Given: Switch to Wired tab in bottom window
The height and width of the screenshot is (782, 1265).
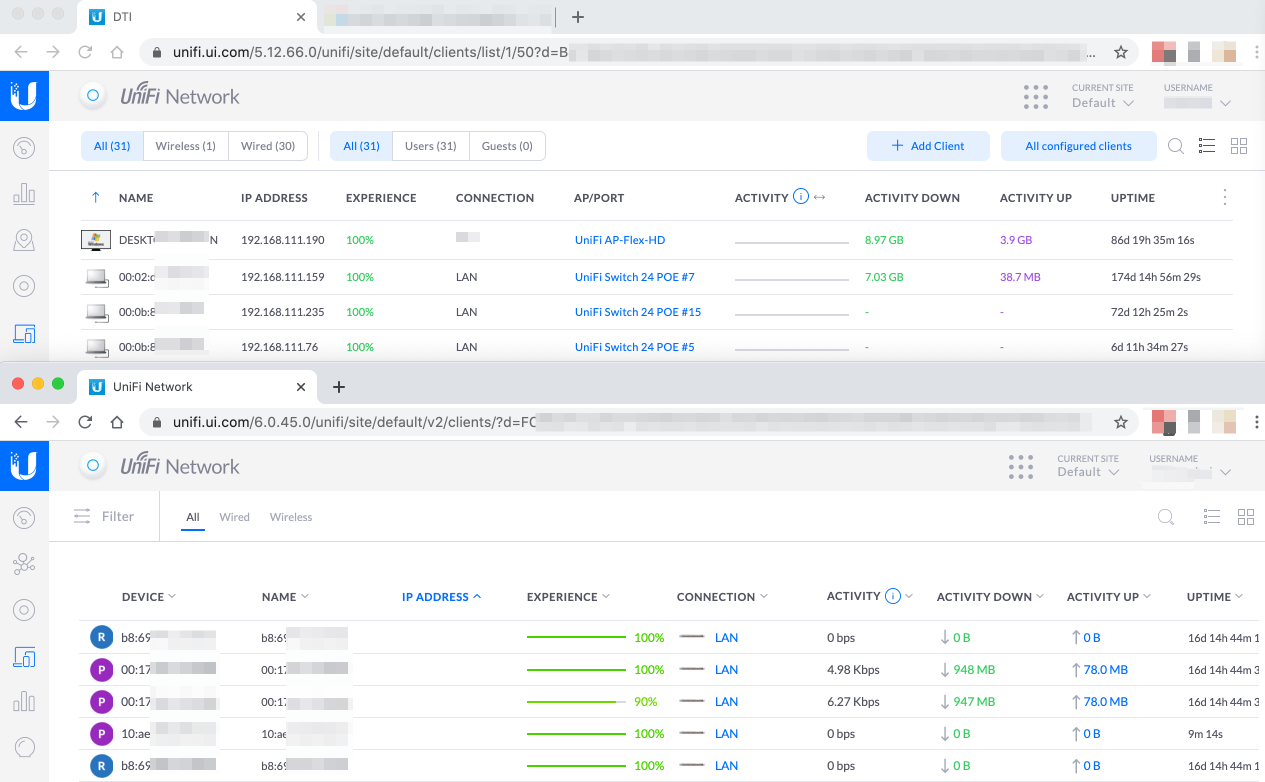Looking at the screenshot, I should point(235,517).
